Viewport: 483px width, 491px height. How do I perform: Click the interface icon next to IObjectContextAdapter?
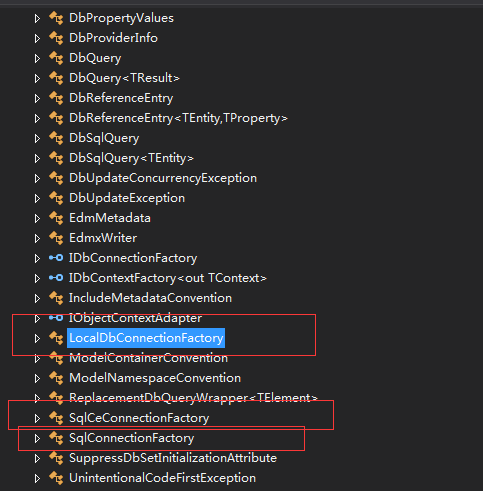56,318
